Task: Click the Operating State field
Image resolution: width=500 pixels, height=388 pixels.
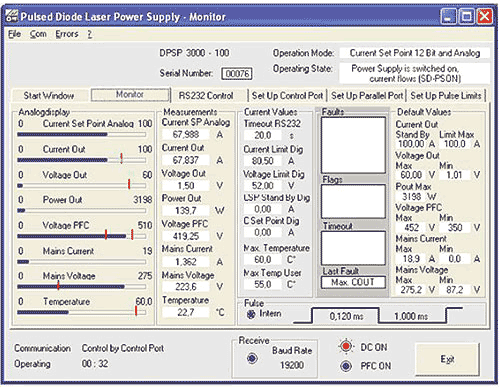Action: pyautogui.click(x=415, y=73)
